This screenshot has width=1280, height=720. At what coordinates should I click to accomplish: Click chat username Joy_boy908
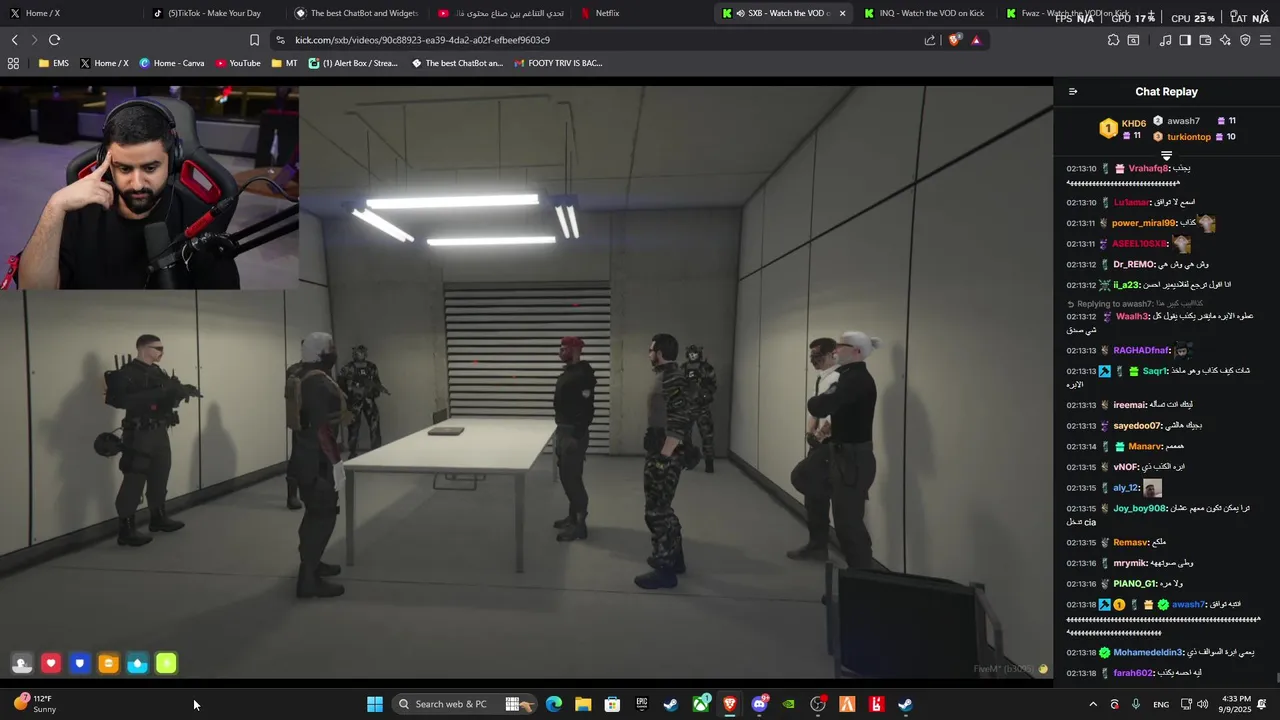[x=1140, y=508]
